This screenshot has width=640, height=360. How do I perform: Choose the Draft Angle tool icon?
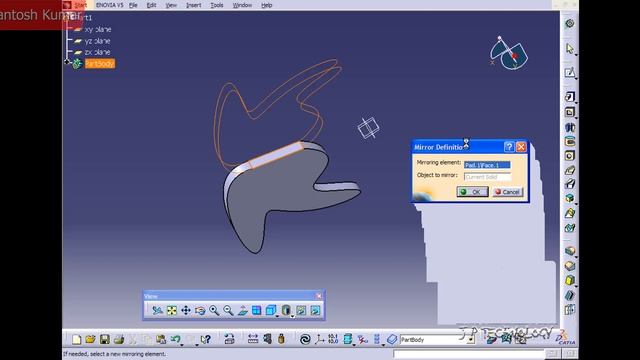[570, 280]
